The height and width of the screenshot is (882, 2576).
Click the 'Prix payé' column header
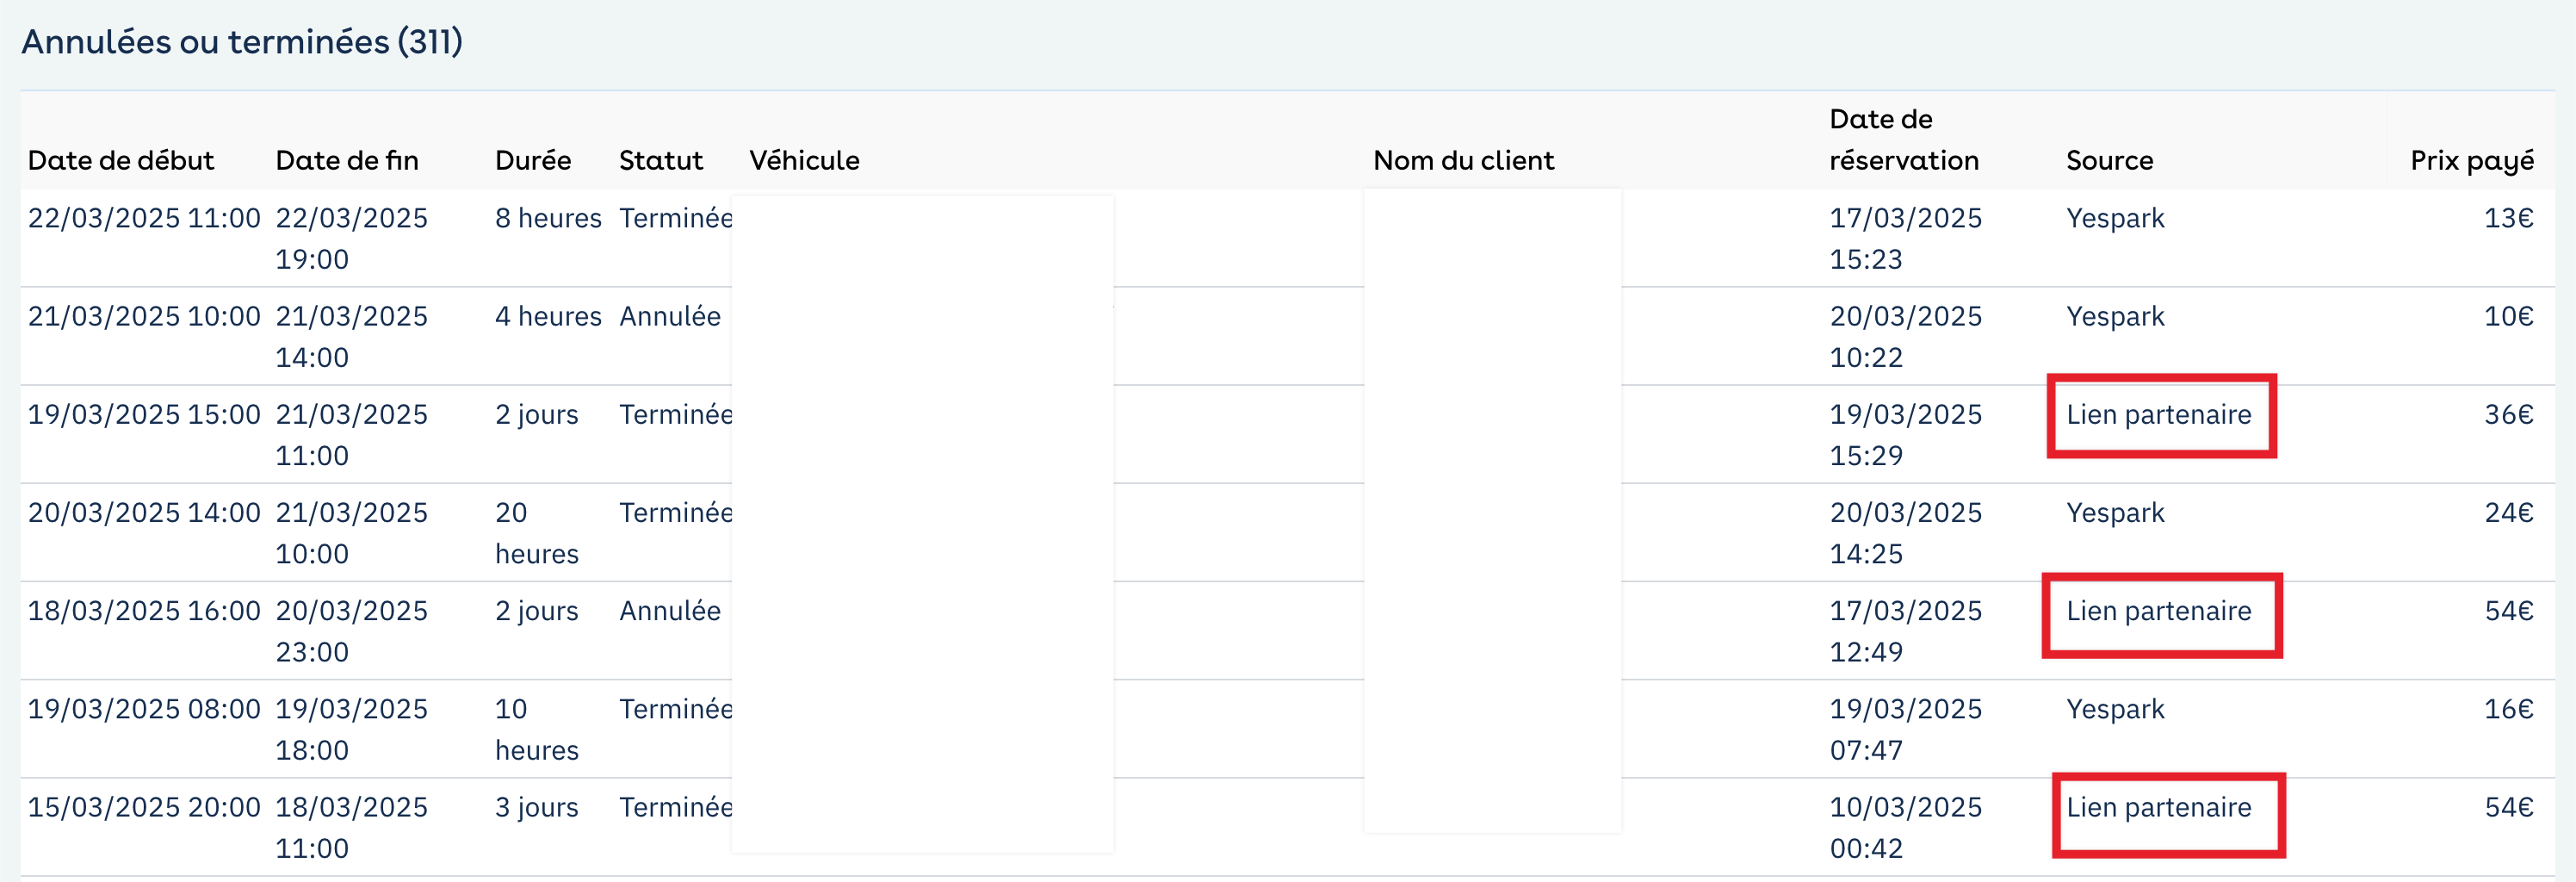click(2472, 160)
